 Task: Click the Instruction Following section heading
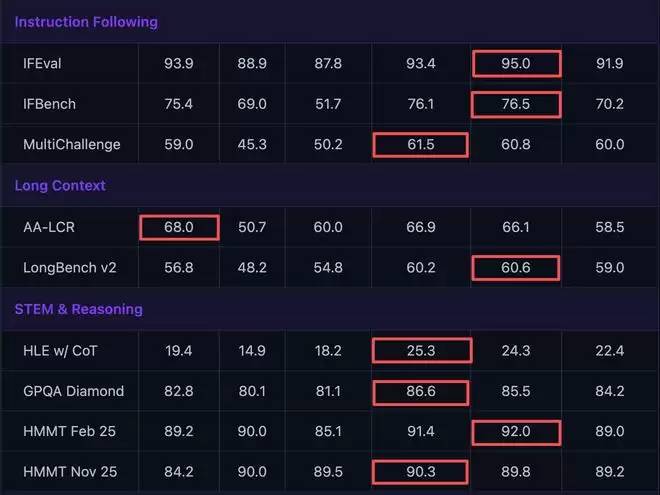86,22
